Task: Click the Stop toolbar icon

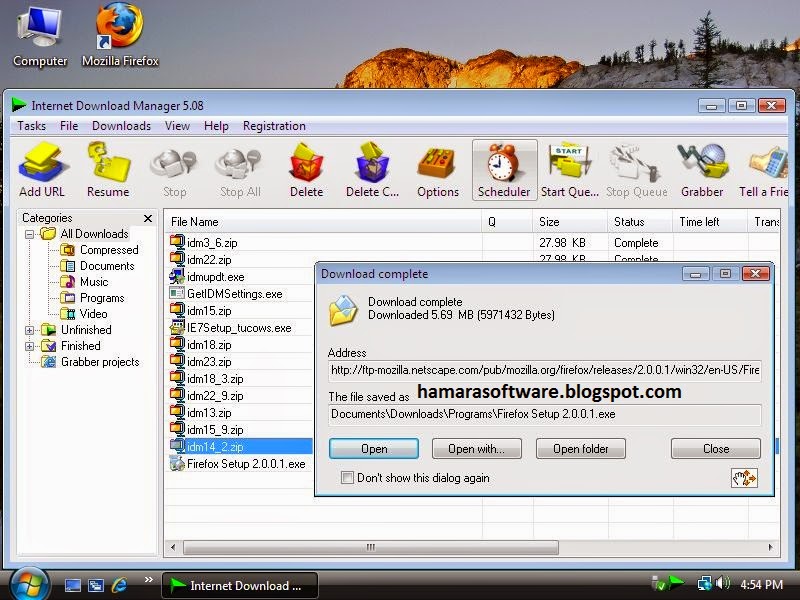Action: click(174, 170)
